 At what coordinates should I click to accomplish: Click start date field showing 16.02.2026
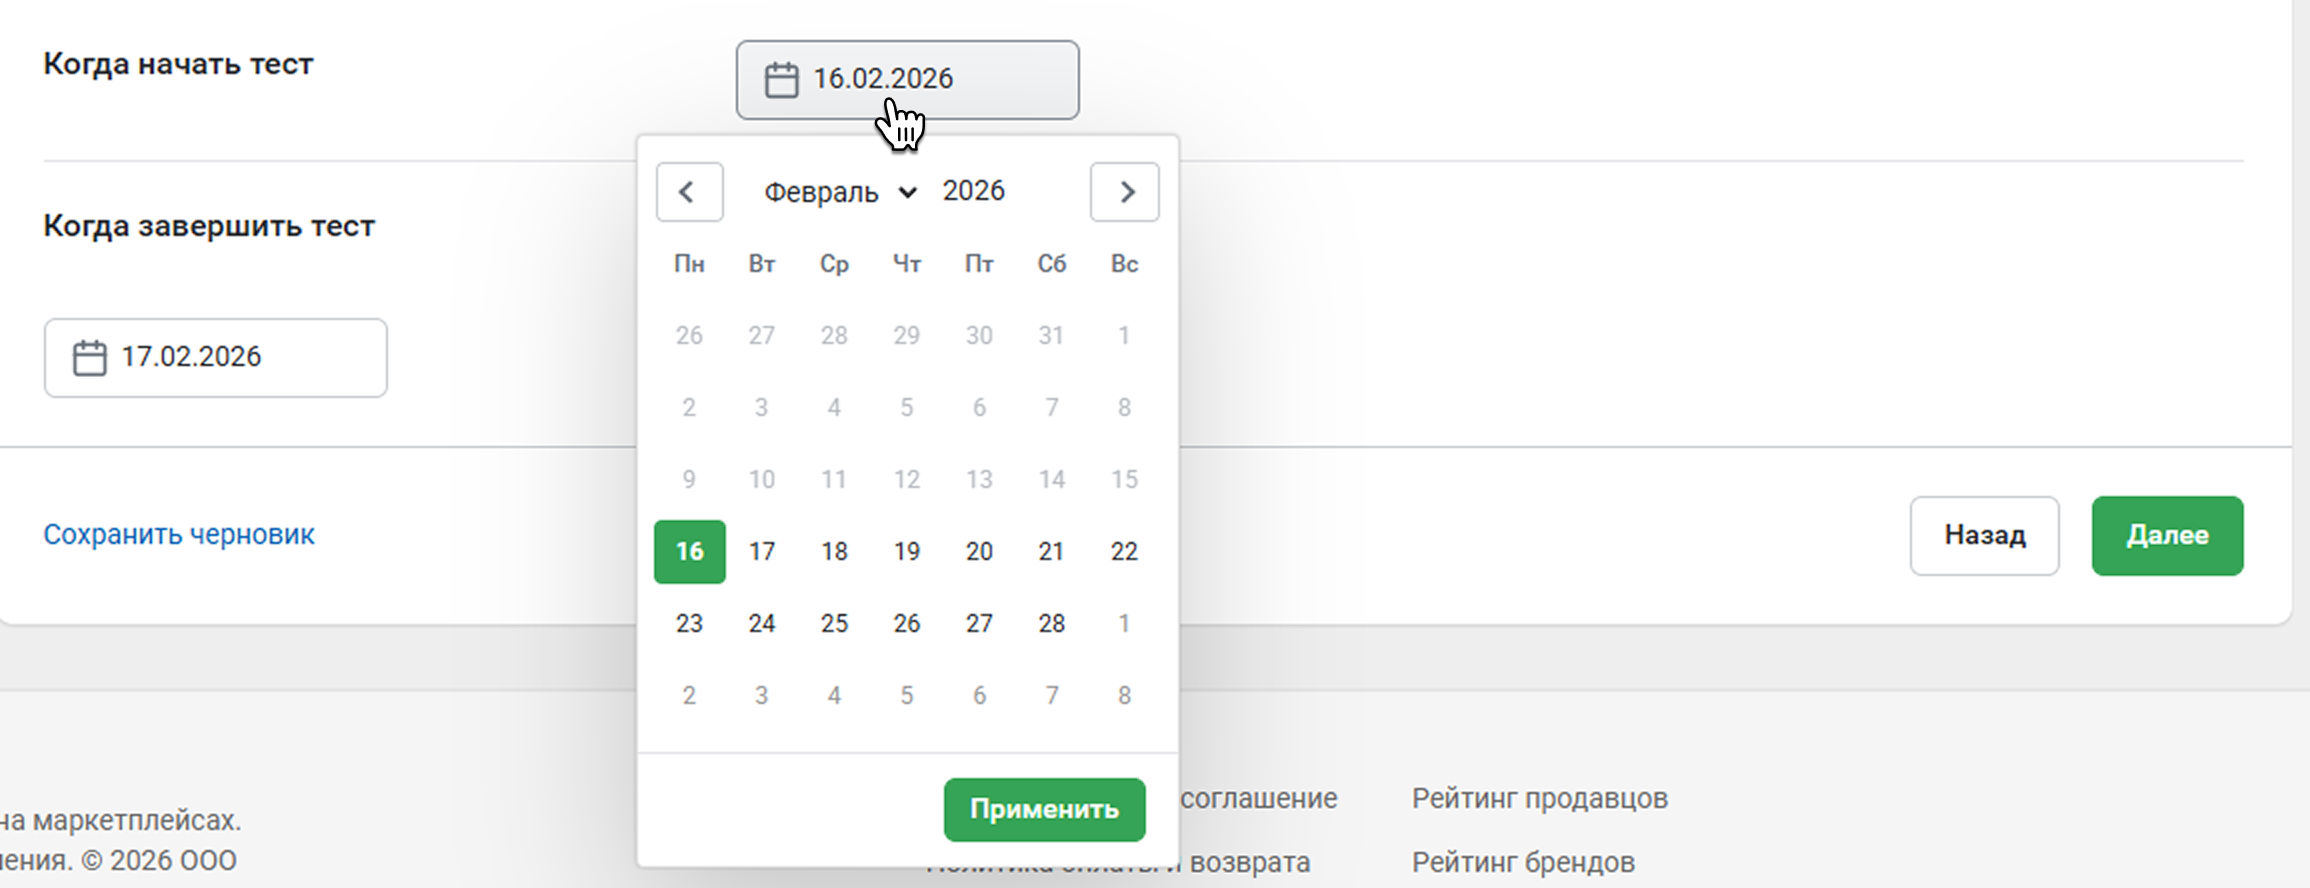pyautogui.click(x=908, y=80)
